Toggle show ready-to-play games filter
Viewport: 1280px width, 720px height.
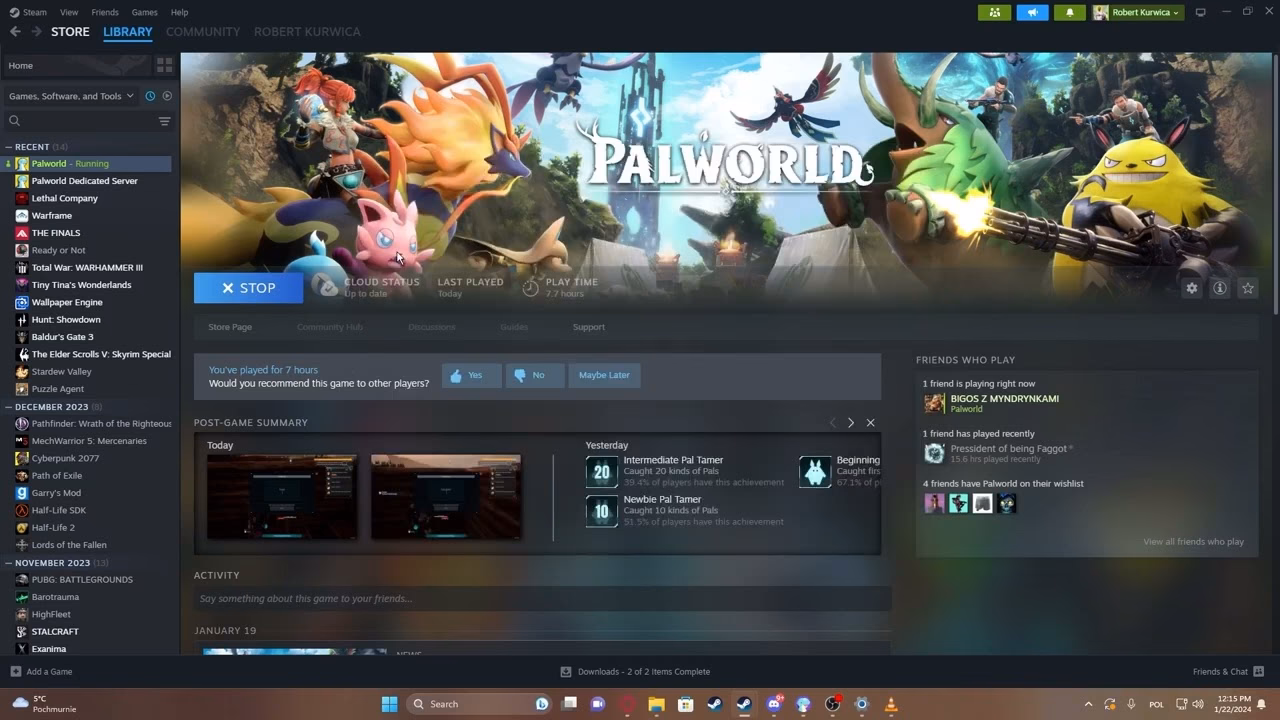pyautogui.click(x=167, y=96)
